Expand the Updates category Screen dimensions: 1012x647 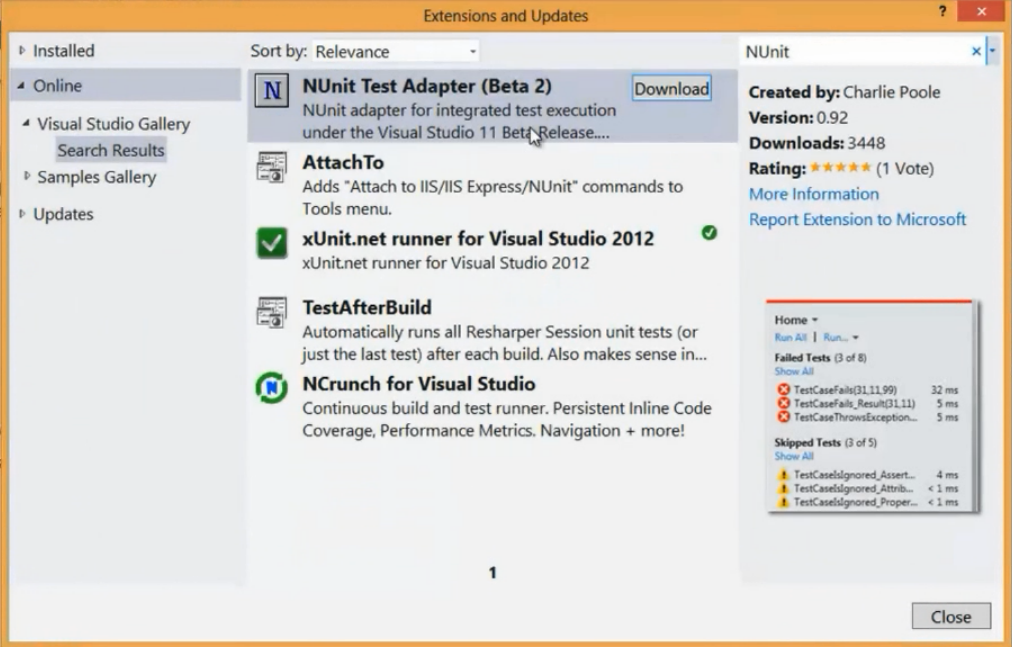[x=22, y=213]
